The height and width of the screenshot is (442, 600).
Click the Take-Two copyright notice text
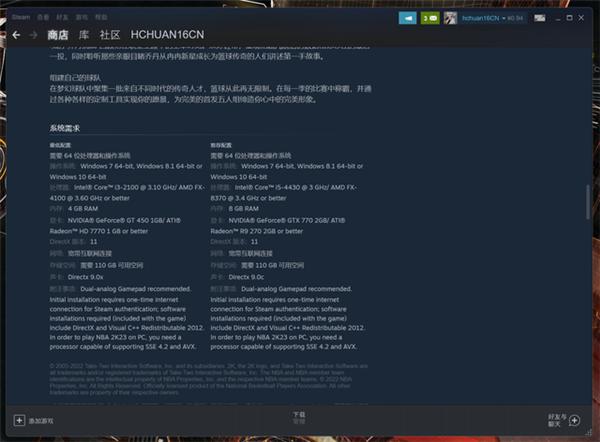[x=209, y=379]
